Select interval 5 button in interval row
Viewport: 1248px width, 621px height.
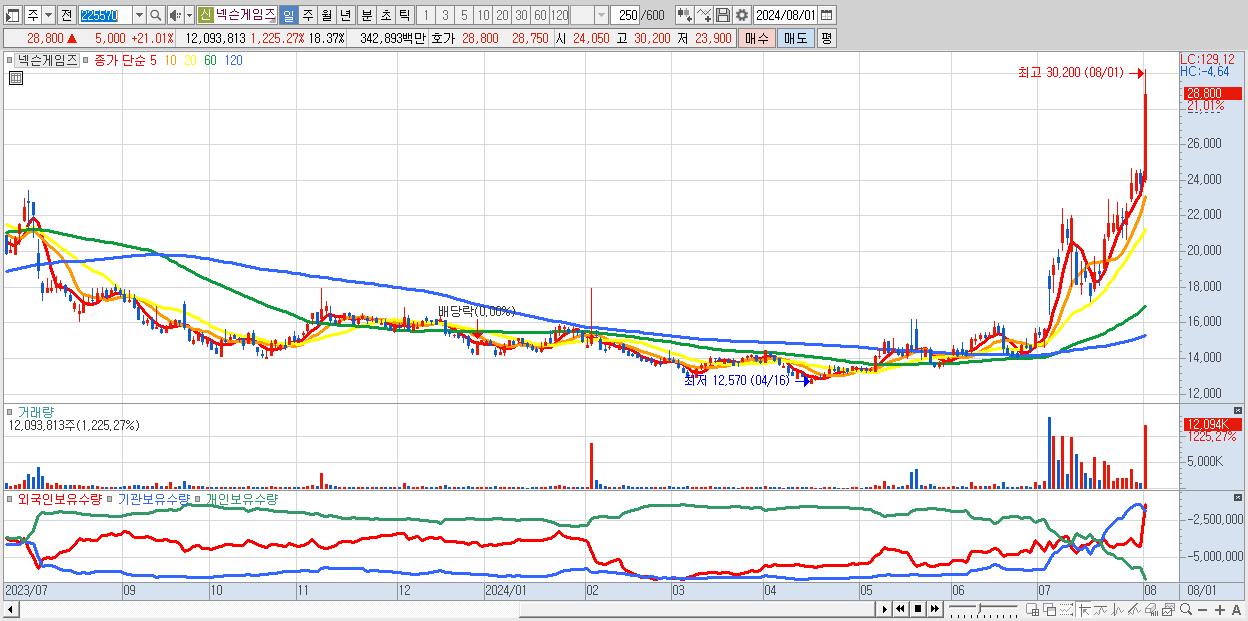pyautogui.click(x=464, y=15)
